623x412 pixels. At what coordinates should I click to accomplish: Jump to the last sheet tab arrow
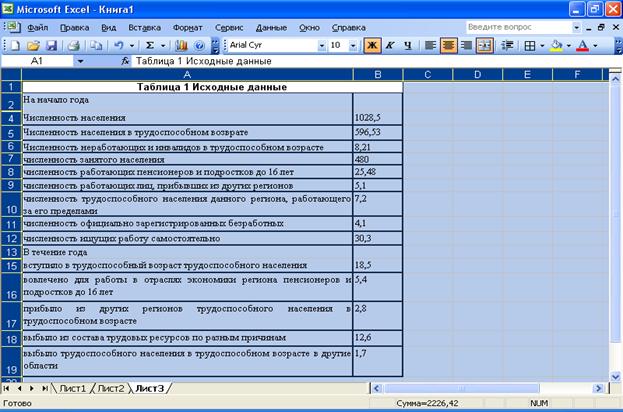(44, 388)
